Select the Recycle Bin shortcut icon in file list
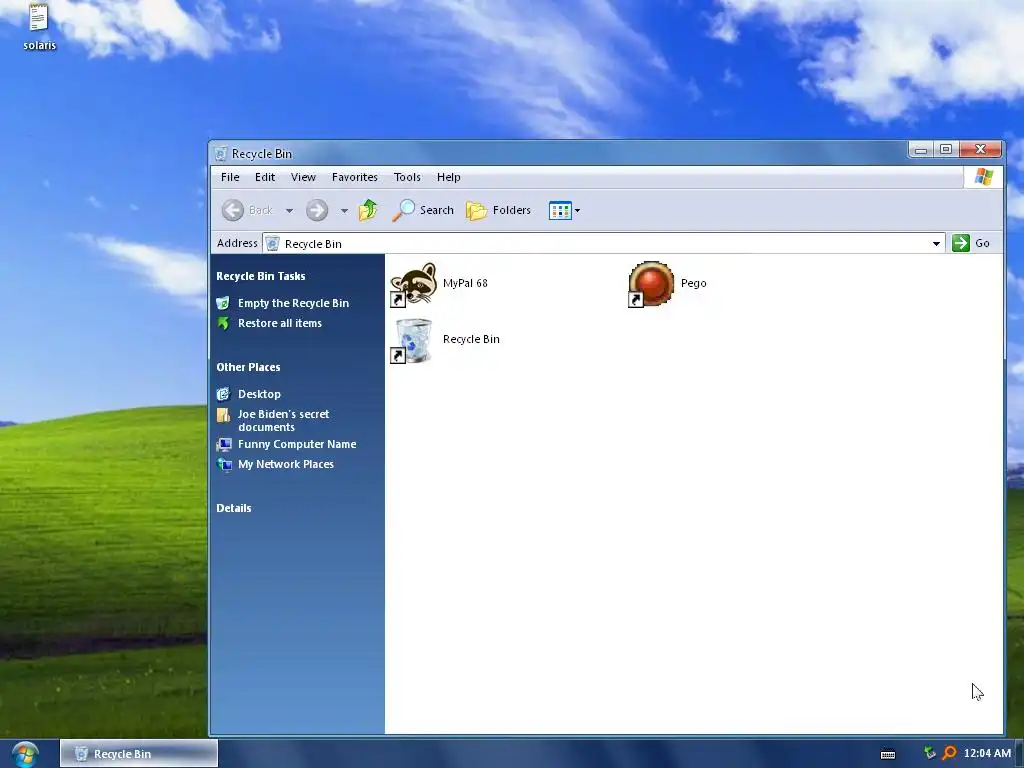 (413, 340)
